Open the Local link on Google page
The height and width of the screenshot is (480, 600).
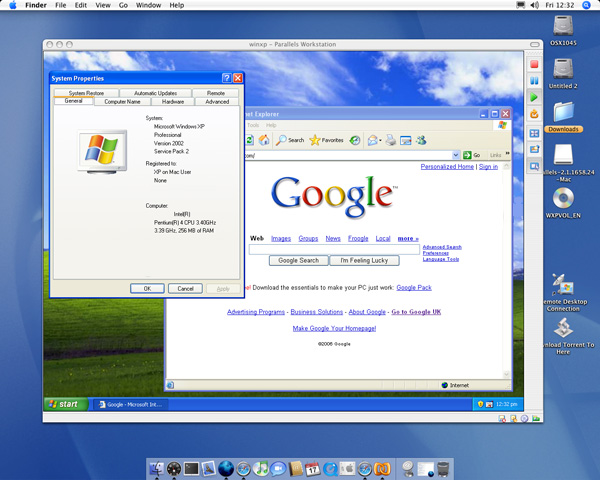click(x=383, y=238)
